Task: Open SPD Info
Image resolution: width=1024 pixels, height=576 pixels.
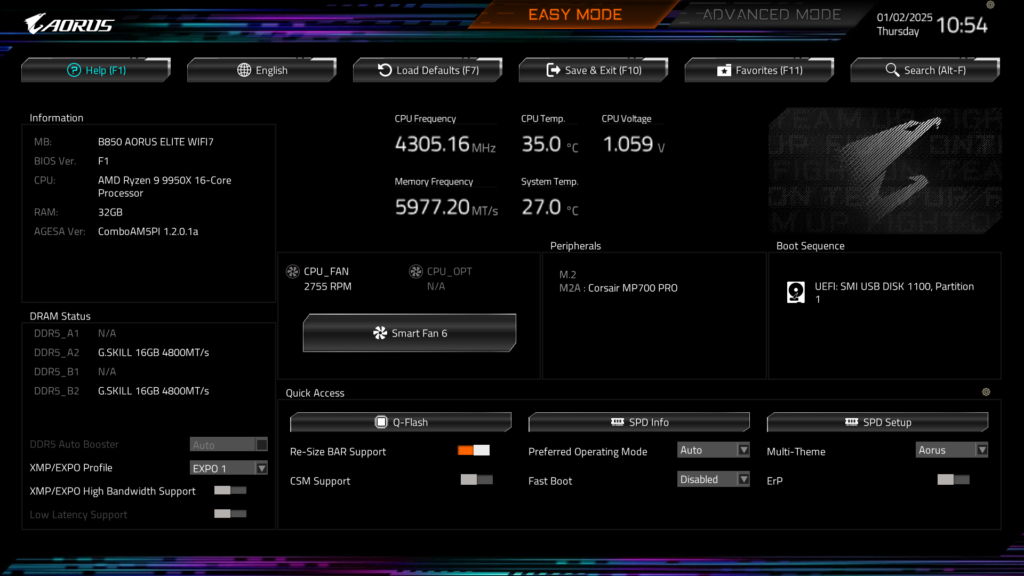Action: (639, 422)
